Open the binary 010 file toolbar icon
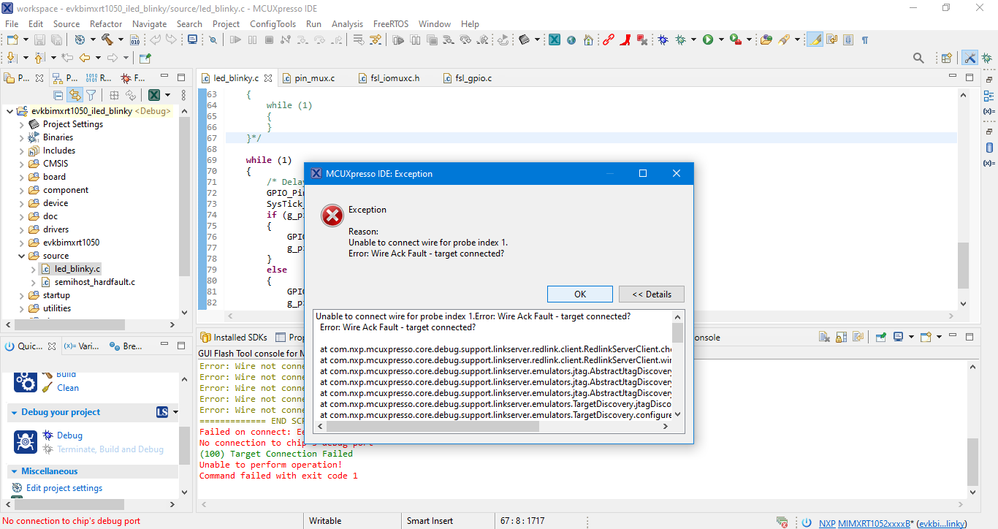The image size is (998, 529). [x=135, y=39]
